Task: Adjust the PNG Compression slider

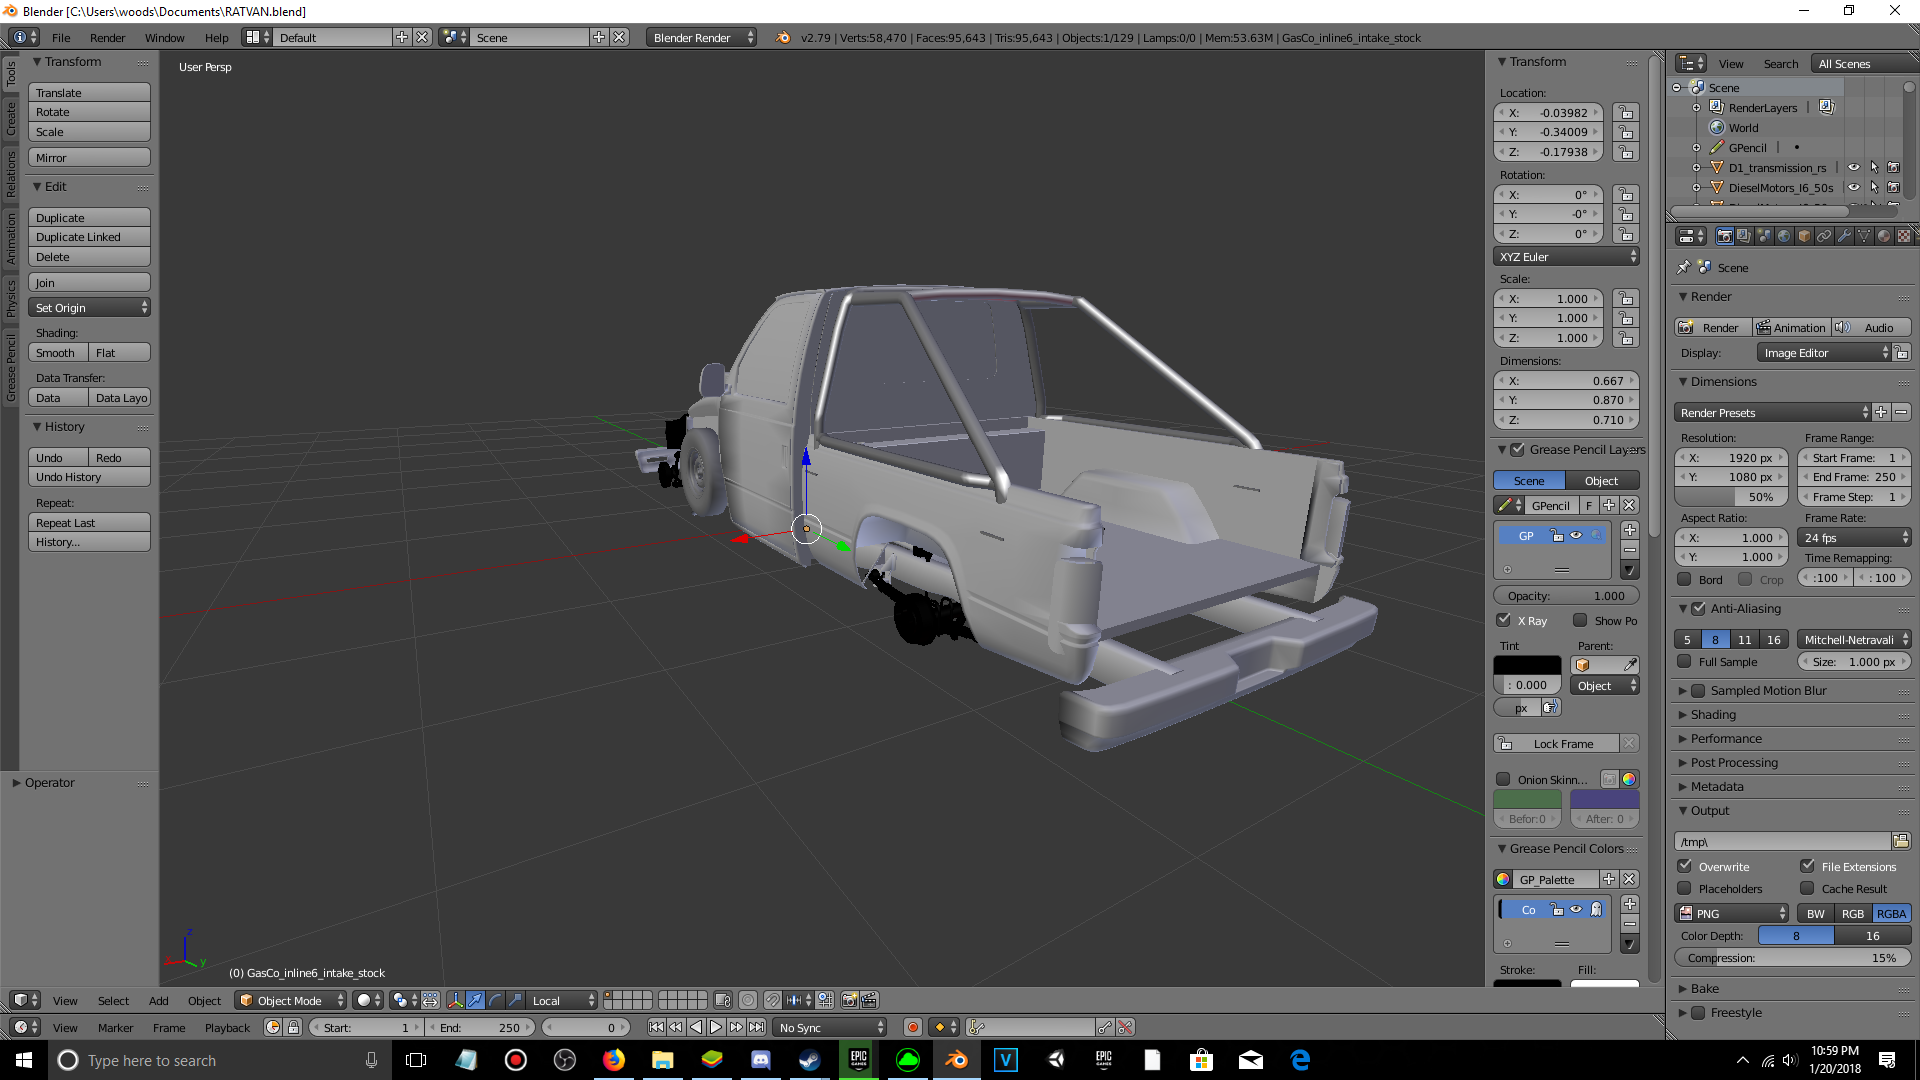Action: pyautogui.click(x=1791, y=958)
